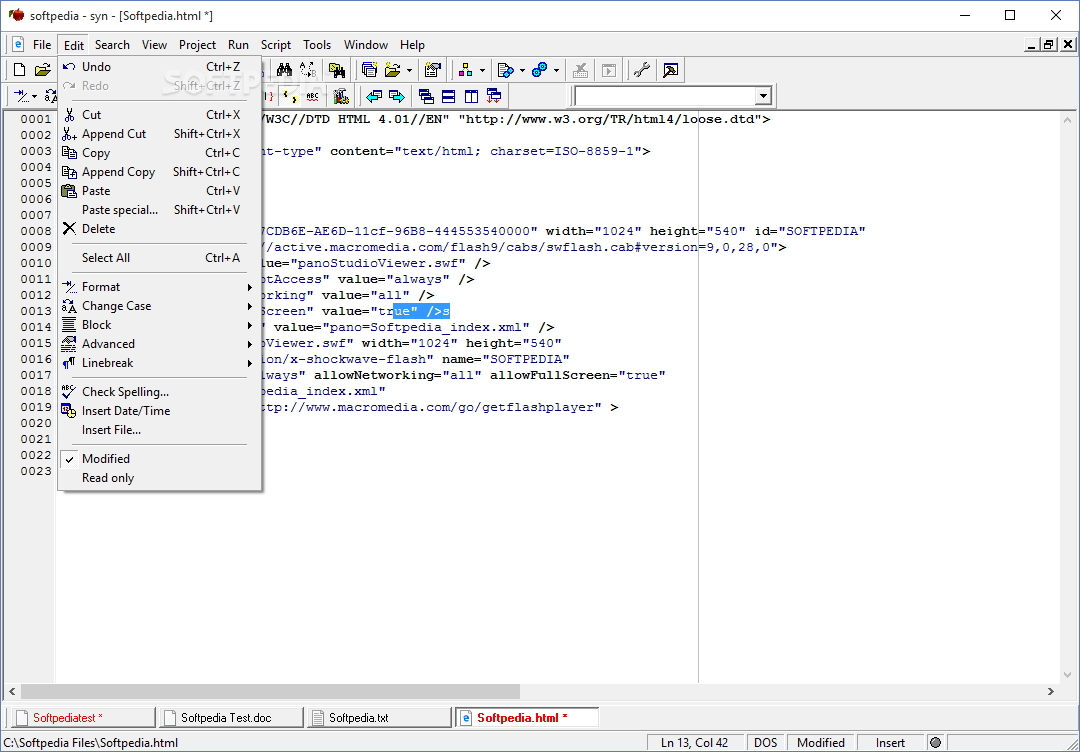Click the horizontal scrollbar left arrow
Viewport: 1080px width, 752px height.
click(12, 691)
